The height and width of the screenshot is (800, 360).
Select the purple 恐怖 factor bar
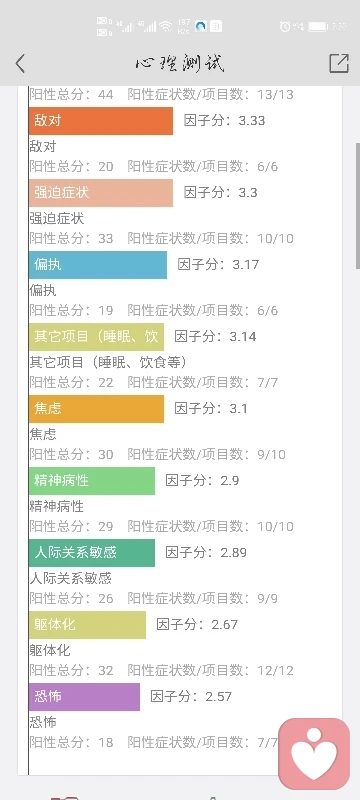pos(84,696)
